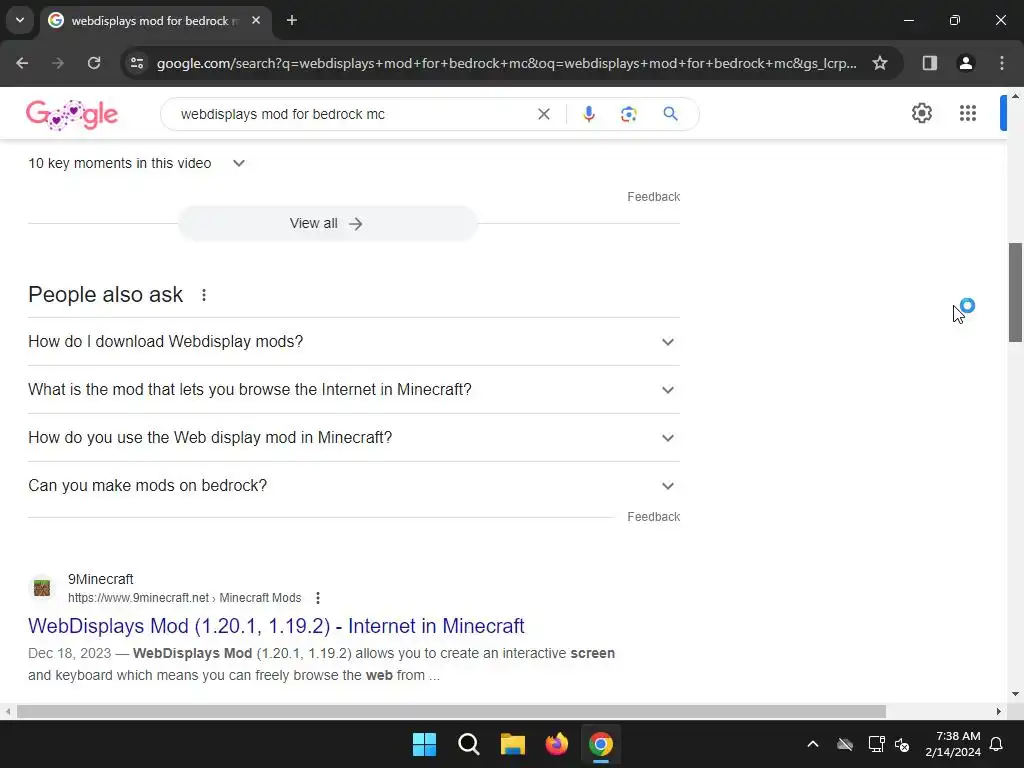The width and height of the screenshot is (1024, 768).
Task: Open 9Minecraft result's three-dot options
Action: 318,598
